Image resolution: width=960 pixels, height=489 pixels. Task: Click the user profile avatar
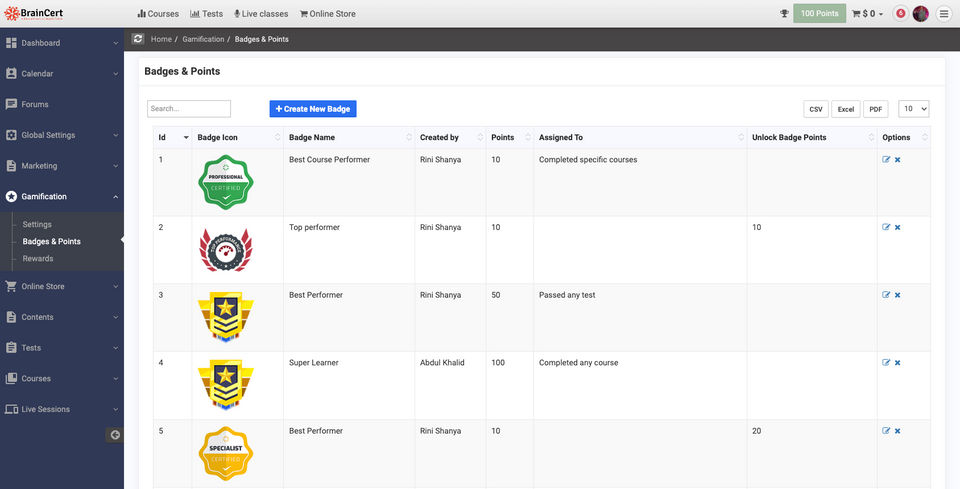point(921,14)
